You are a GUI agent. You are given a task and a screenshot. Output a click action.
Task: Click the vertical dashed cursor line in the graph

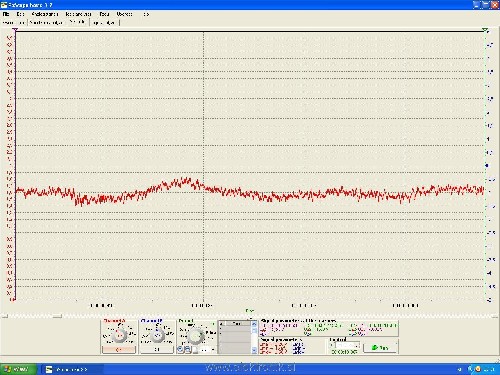(204, 165)
